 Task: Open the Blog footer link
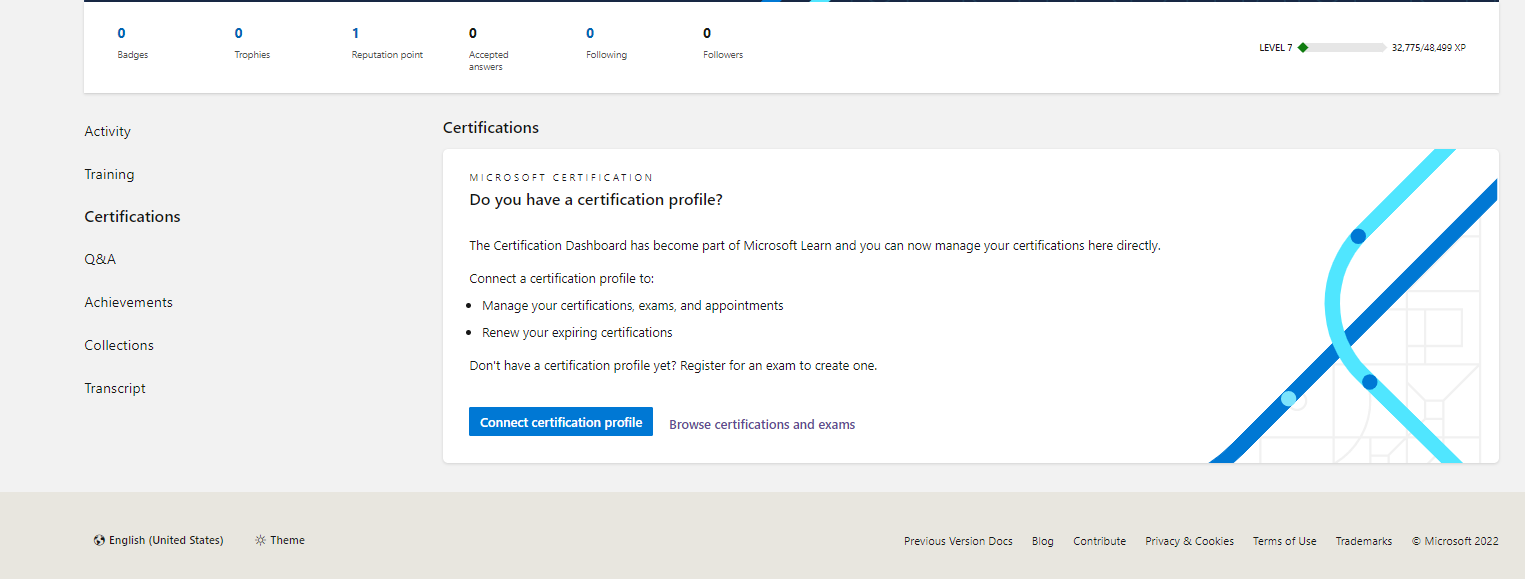1043,541
